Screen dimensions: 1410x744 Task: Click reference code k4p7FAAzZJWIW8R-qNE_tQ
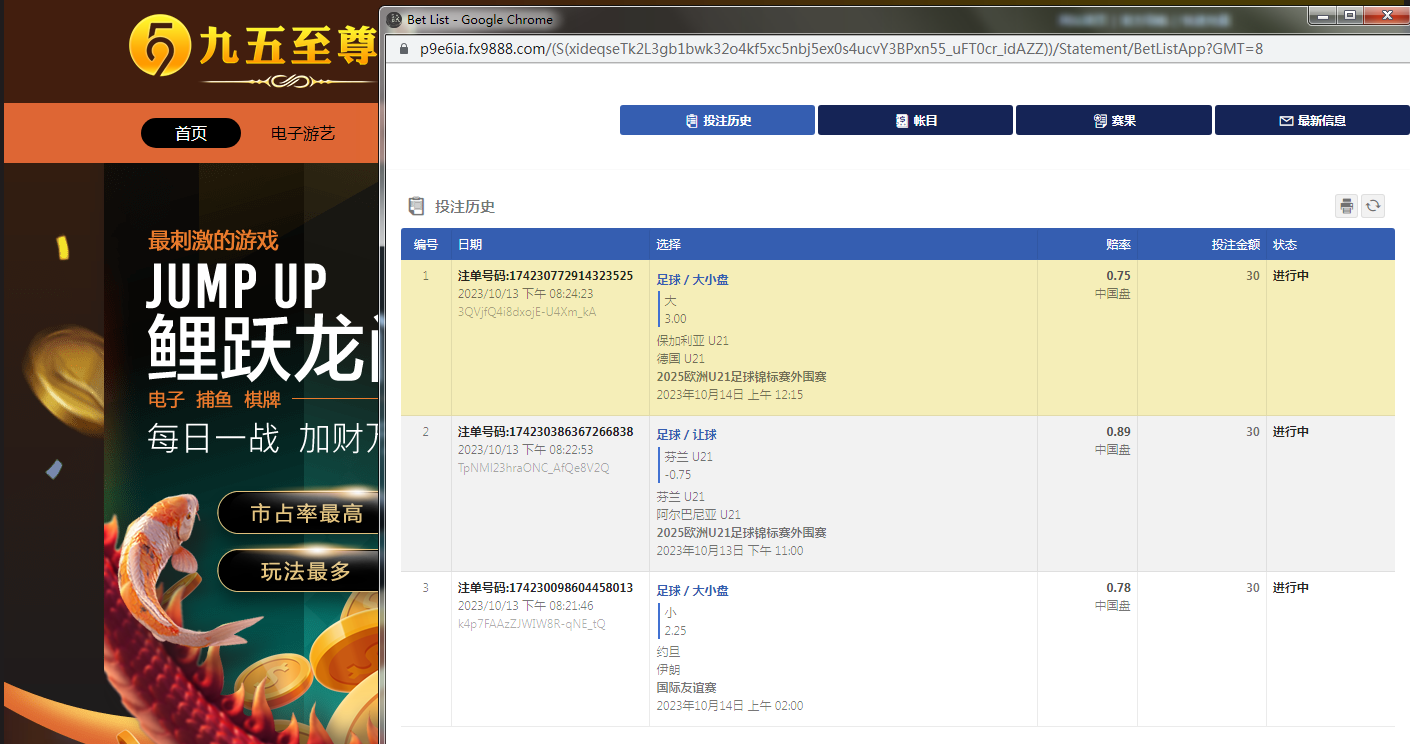pyautogui.click(x=531, y=624)
